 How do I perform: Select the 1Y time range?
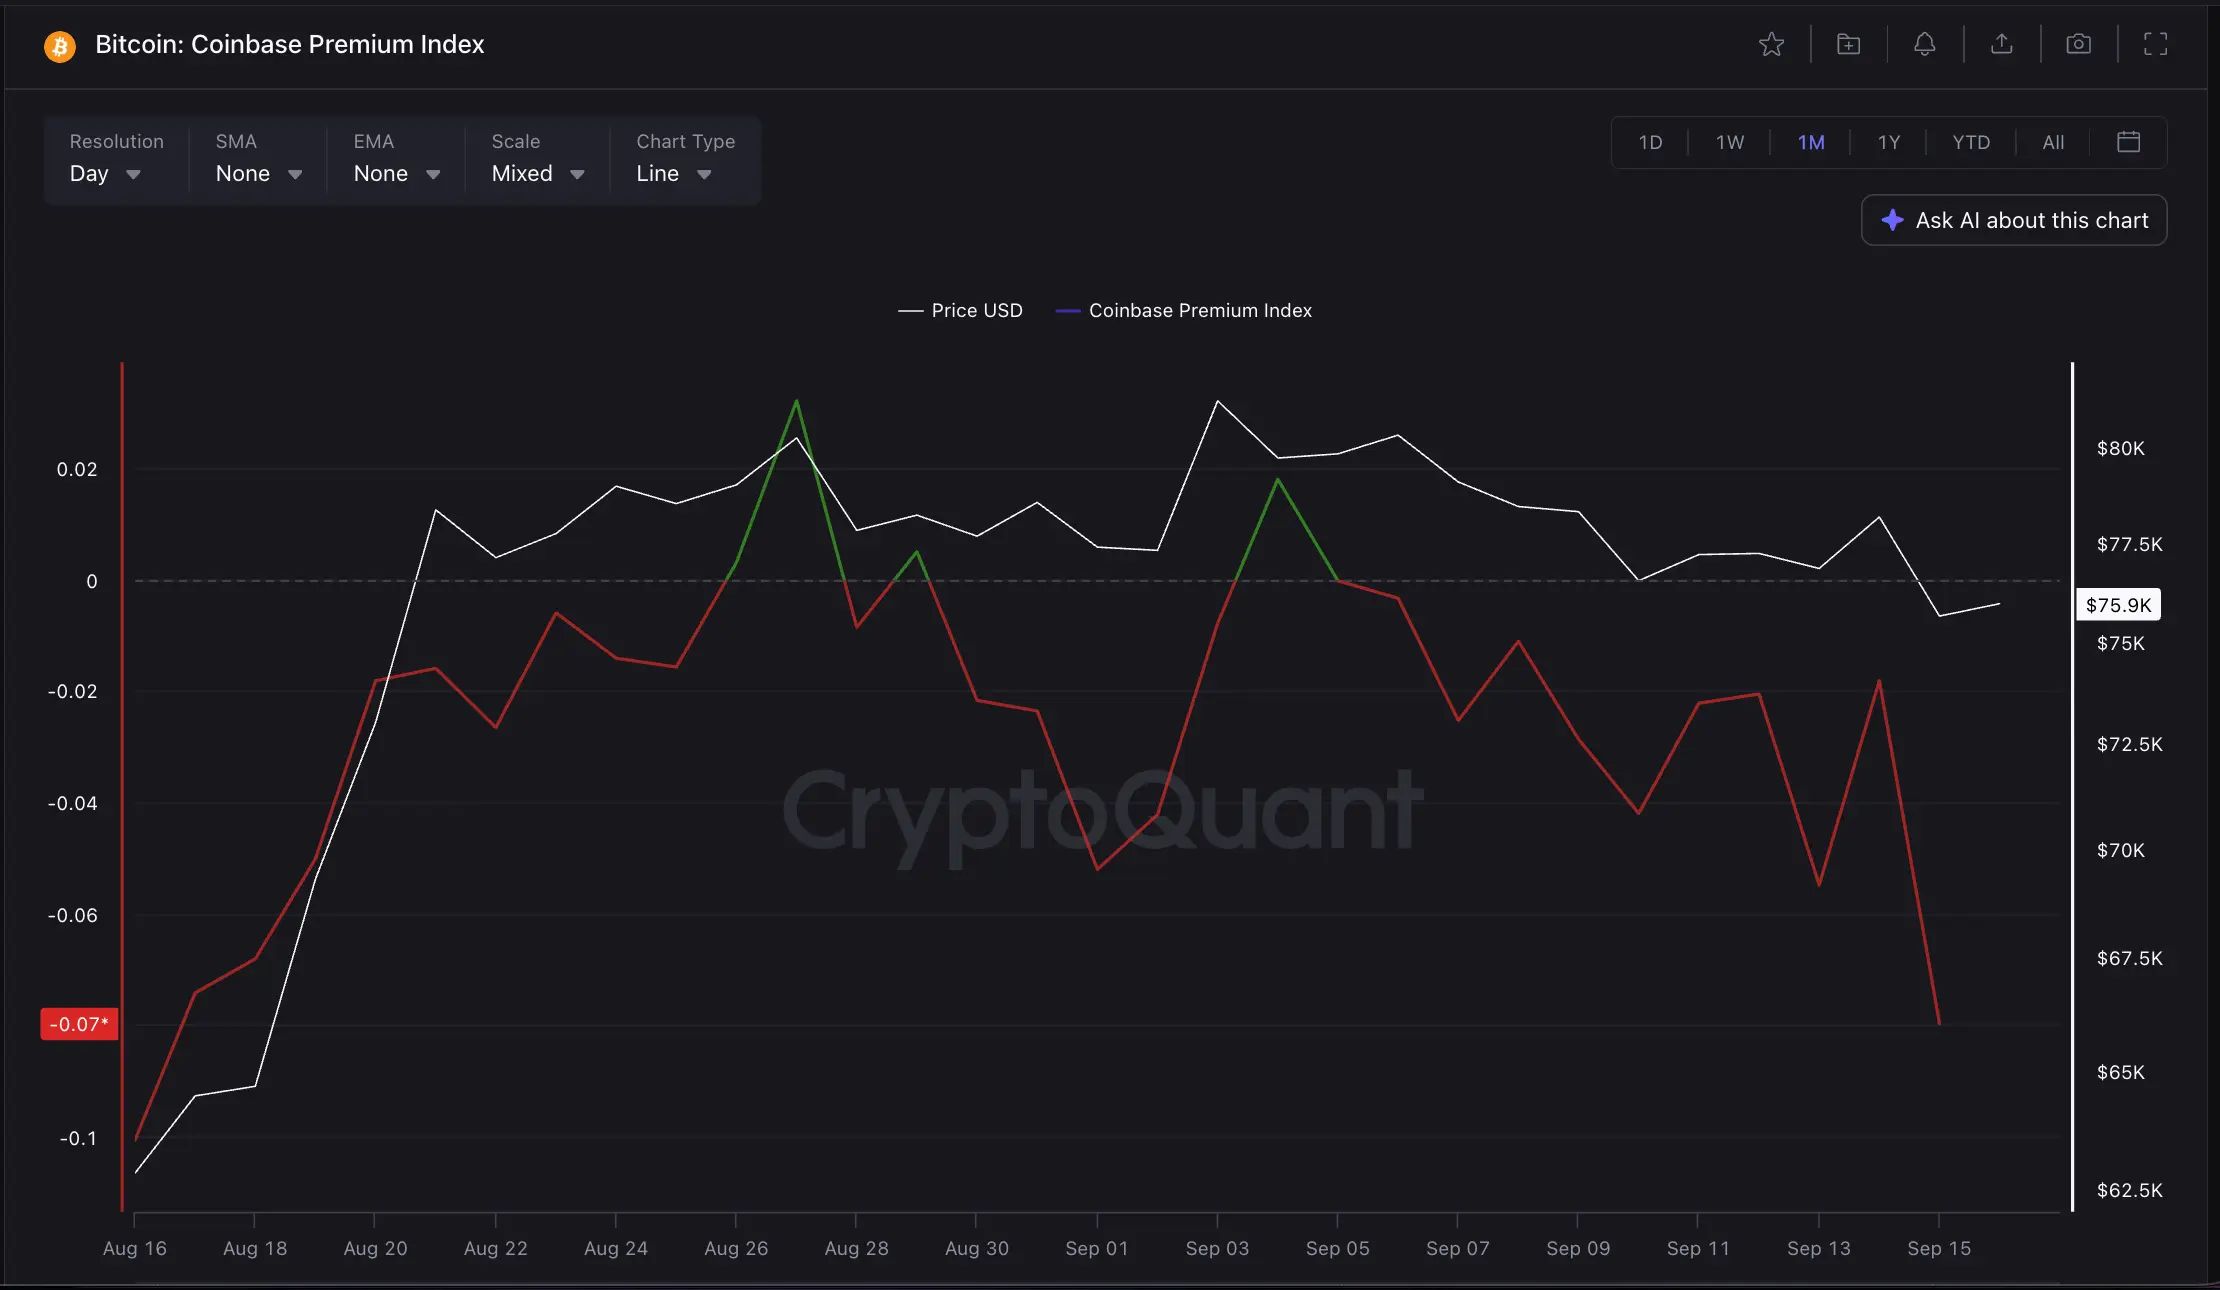point(1888,142)
